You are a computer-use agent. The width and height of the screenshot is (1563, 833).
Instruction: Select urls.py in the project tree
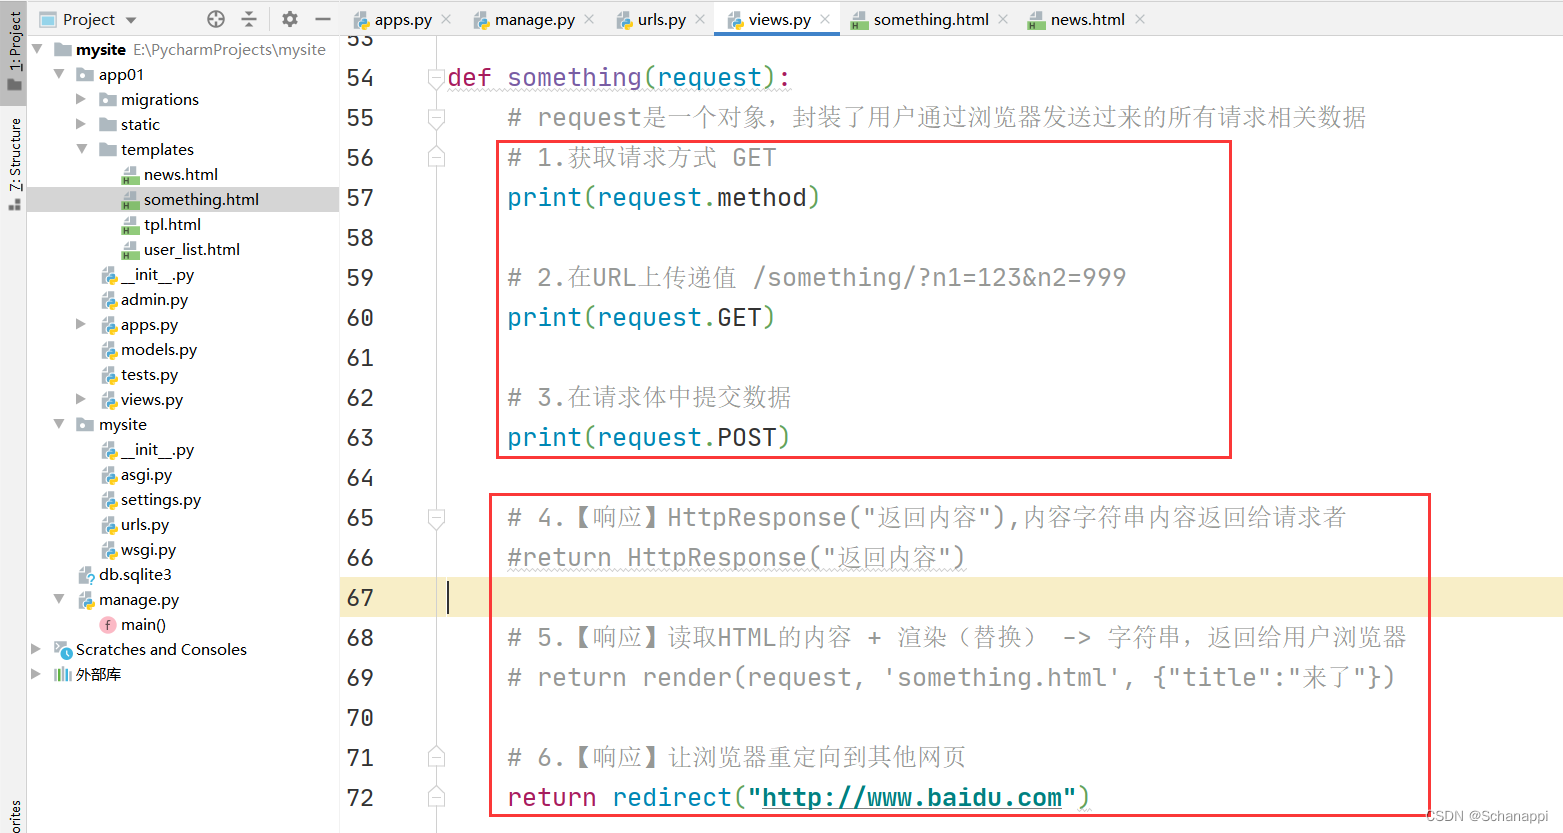tap(145, 524)
